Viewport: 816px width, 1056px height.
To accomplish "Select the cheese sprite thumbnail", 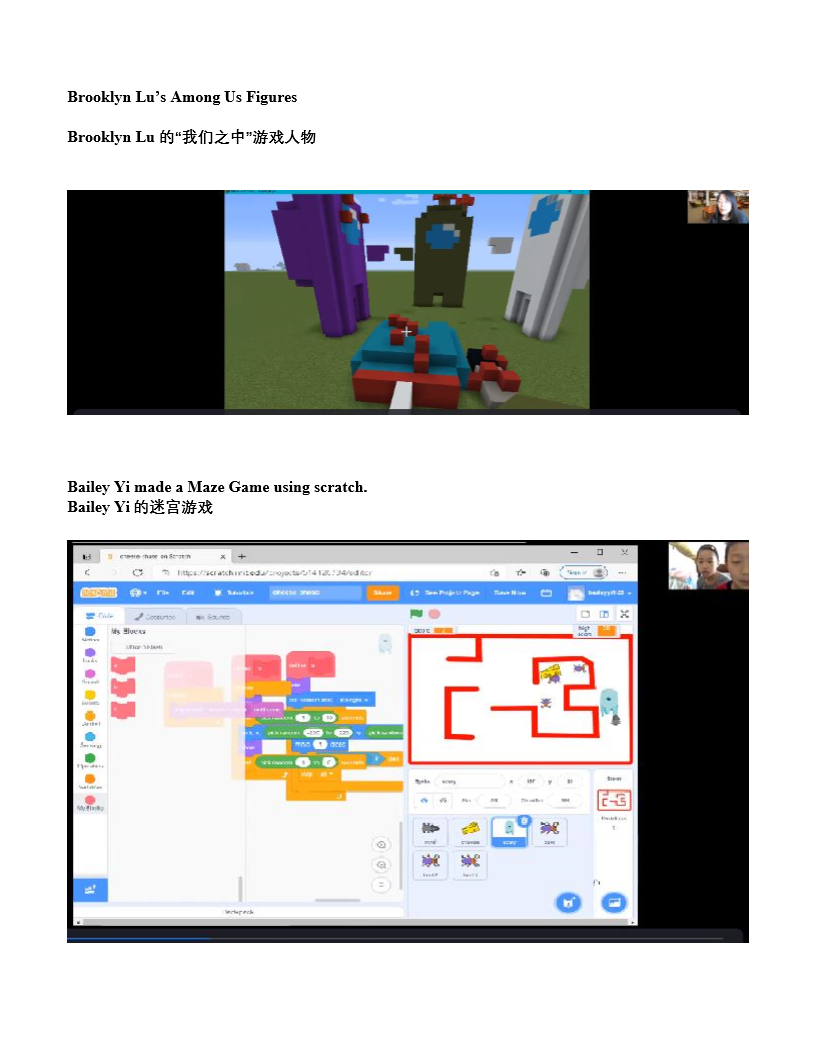I will [x=468, y=832].
